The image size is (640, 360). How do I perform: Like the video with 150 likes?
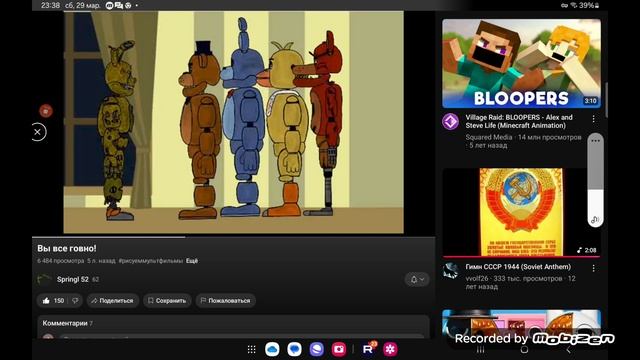(53, 301)
